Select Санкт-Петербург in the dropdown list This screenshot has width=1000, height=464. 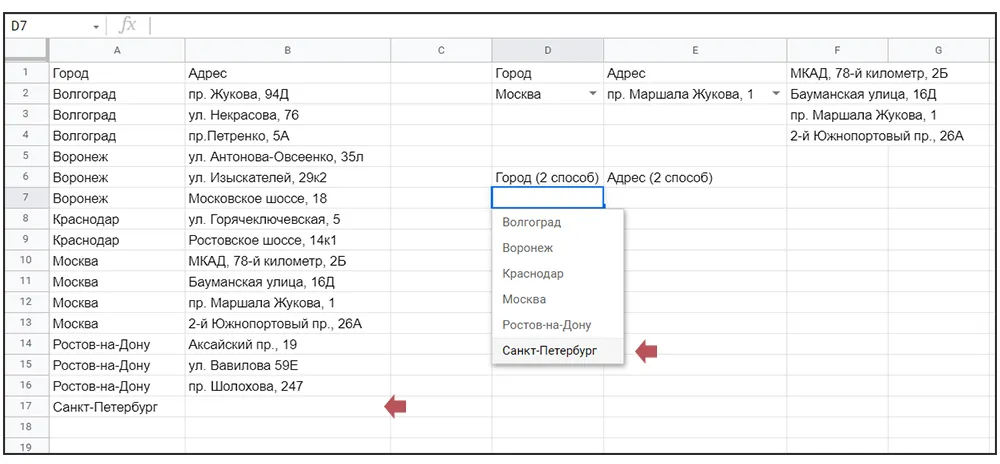click(x=548, y=351)
